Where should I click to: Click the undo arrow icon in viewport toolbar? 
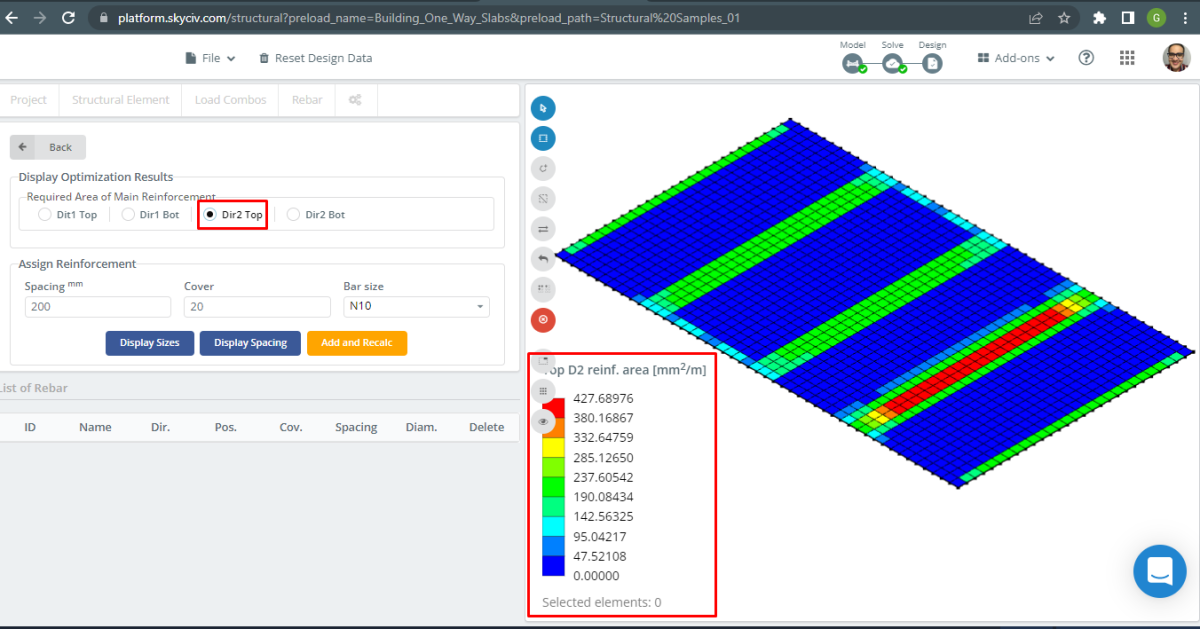pos(543,258)
